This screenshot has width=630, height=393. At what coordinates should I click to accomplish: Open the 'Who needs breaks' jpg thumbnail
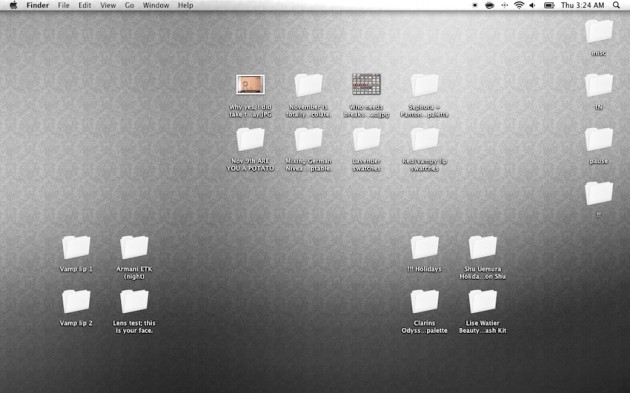pos(366,84)
